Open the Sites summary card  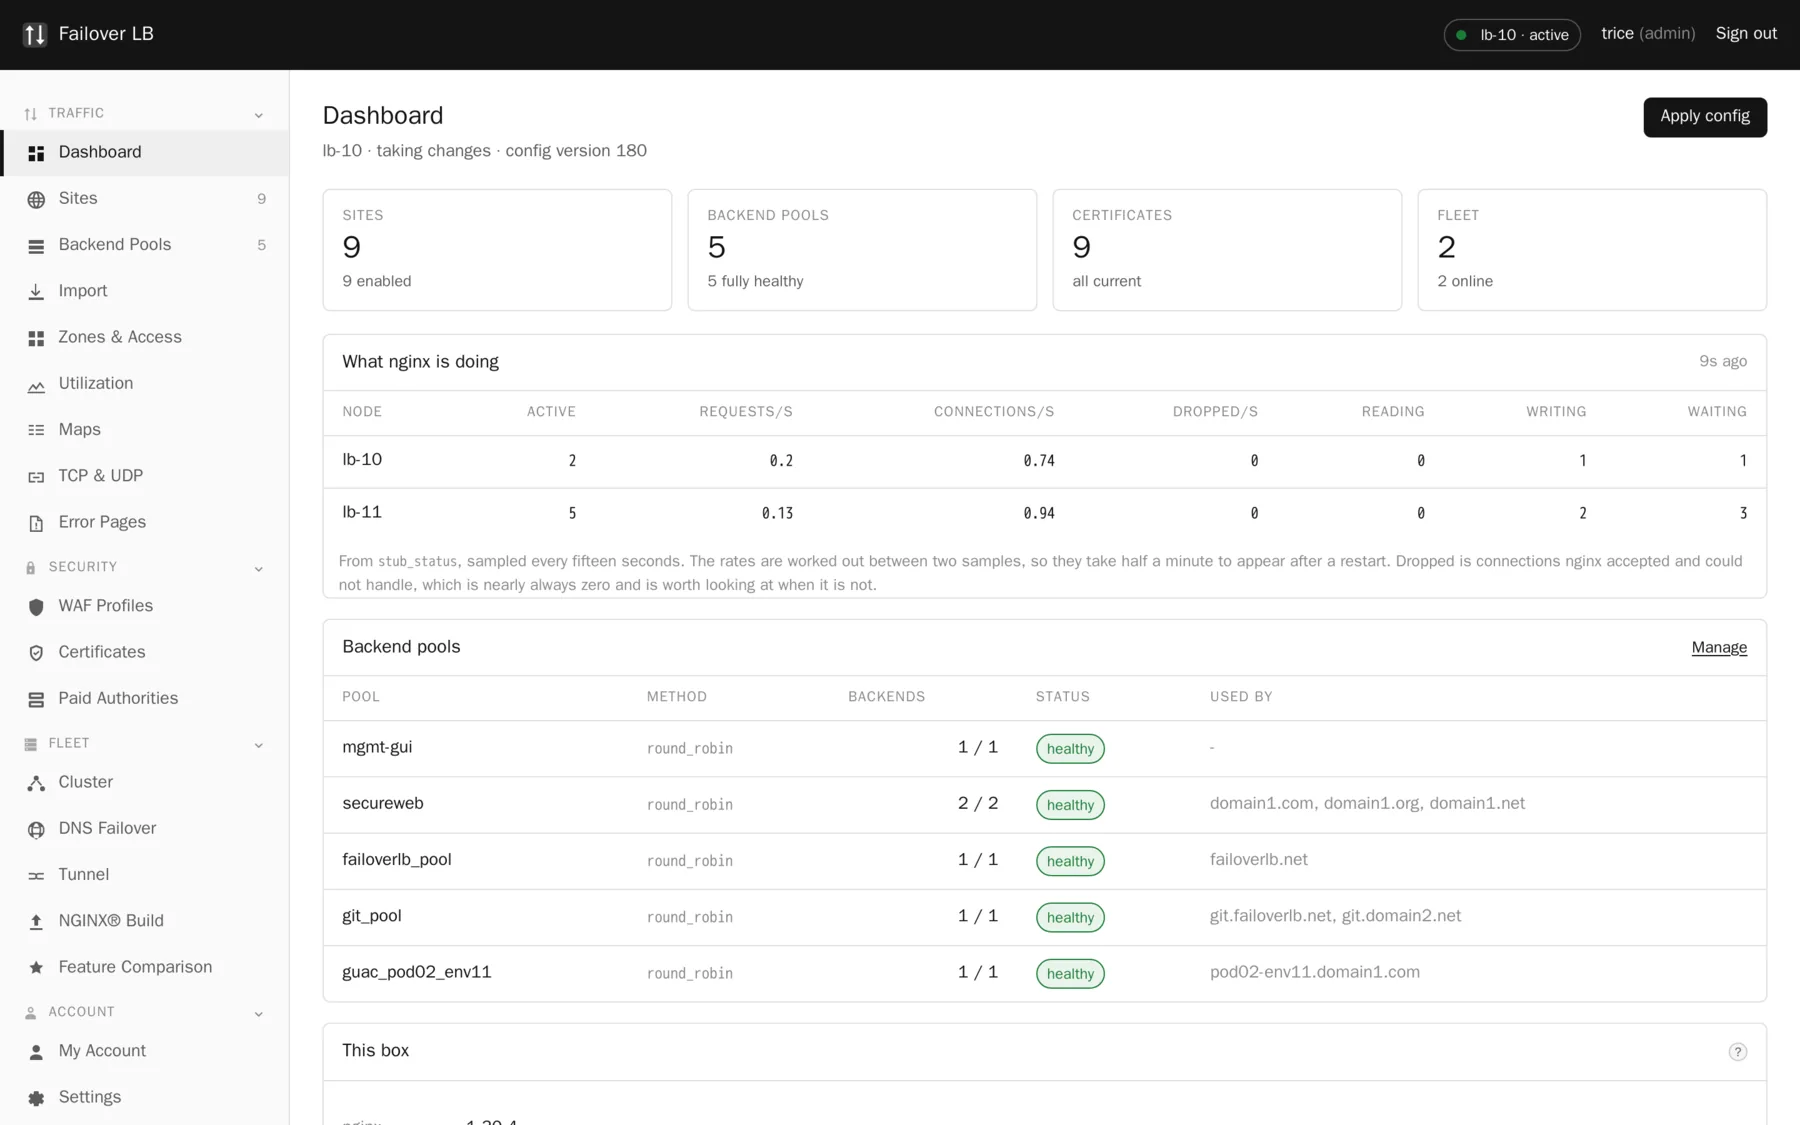tap(497, 250)
